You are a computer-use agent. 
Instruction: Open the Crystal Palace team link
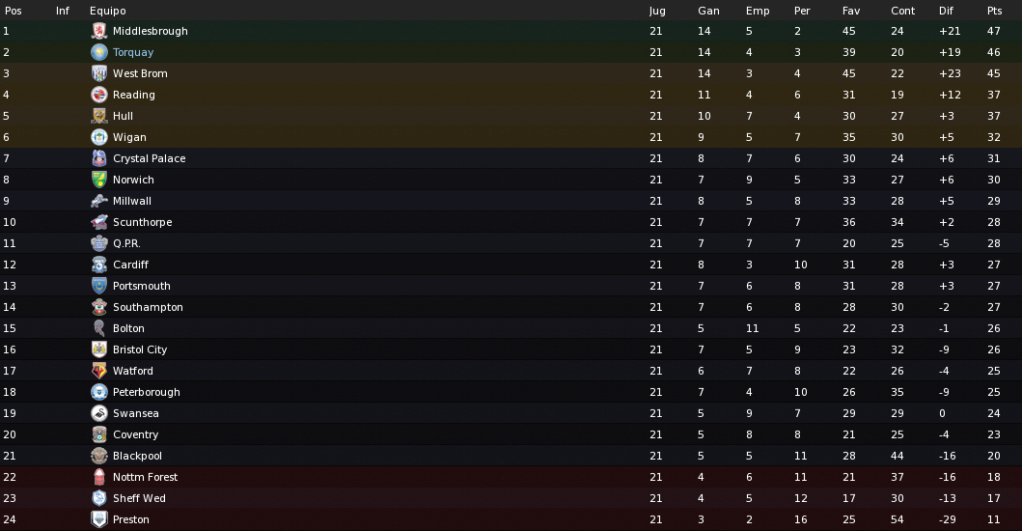tap(149, 158)
